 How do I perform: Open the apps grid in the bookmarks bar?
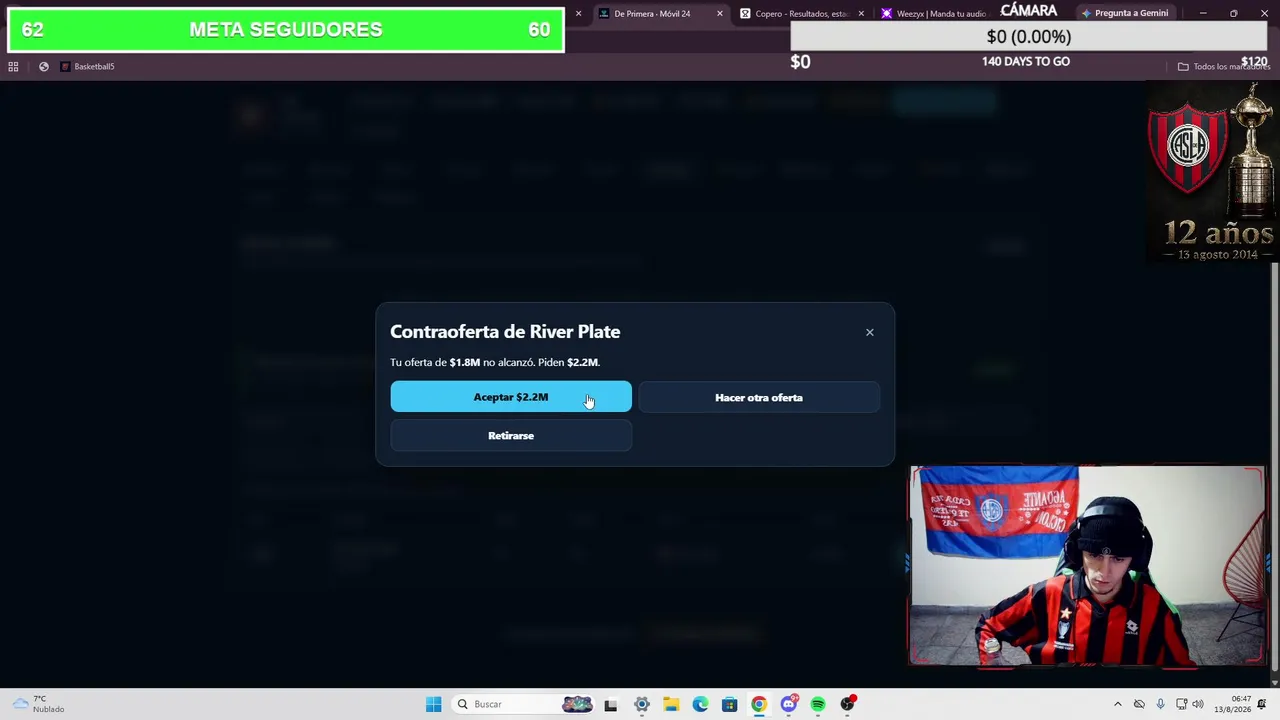13,67
